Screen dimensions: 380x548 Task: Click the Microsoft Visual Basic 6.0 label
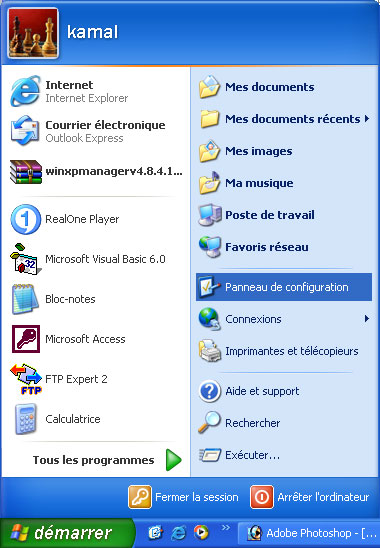(x=105, y=259)
